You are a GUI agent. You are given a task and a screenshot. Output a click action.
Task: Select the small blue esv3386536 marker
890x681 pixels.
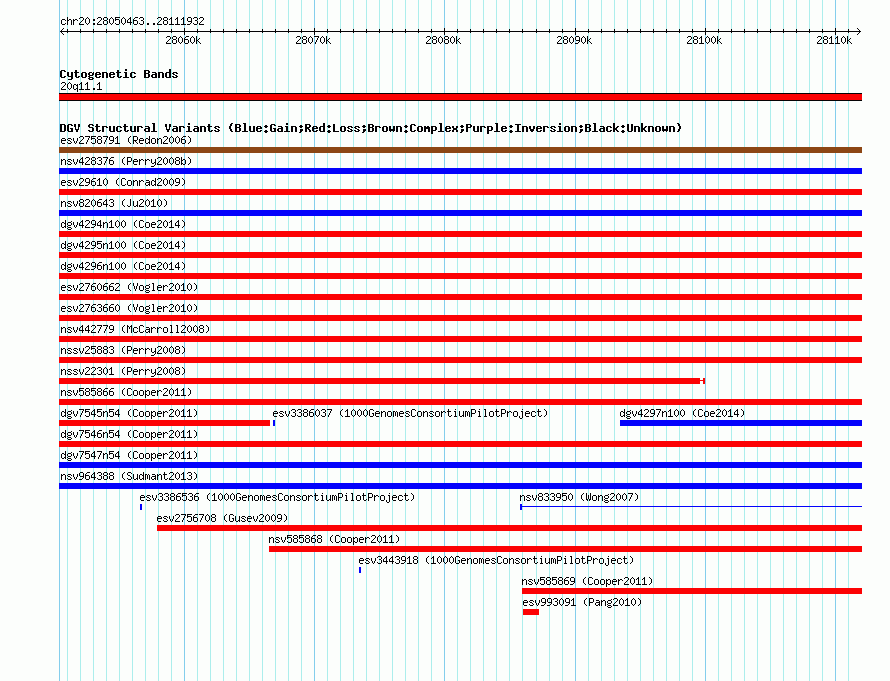(141, 507)
